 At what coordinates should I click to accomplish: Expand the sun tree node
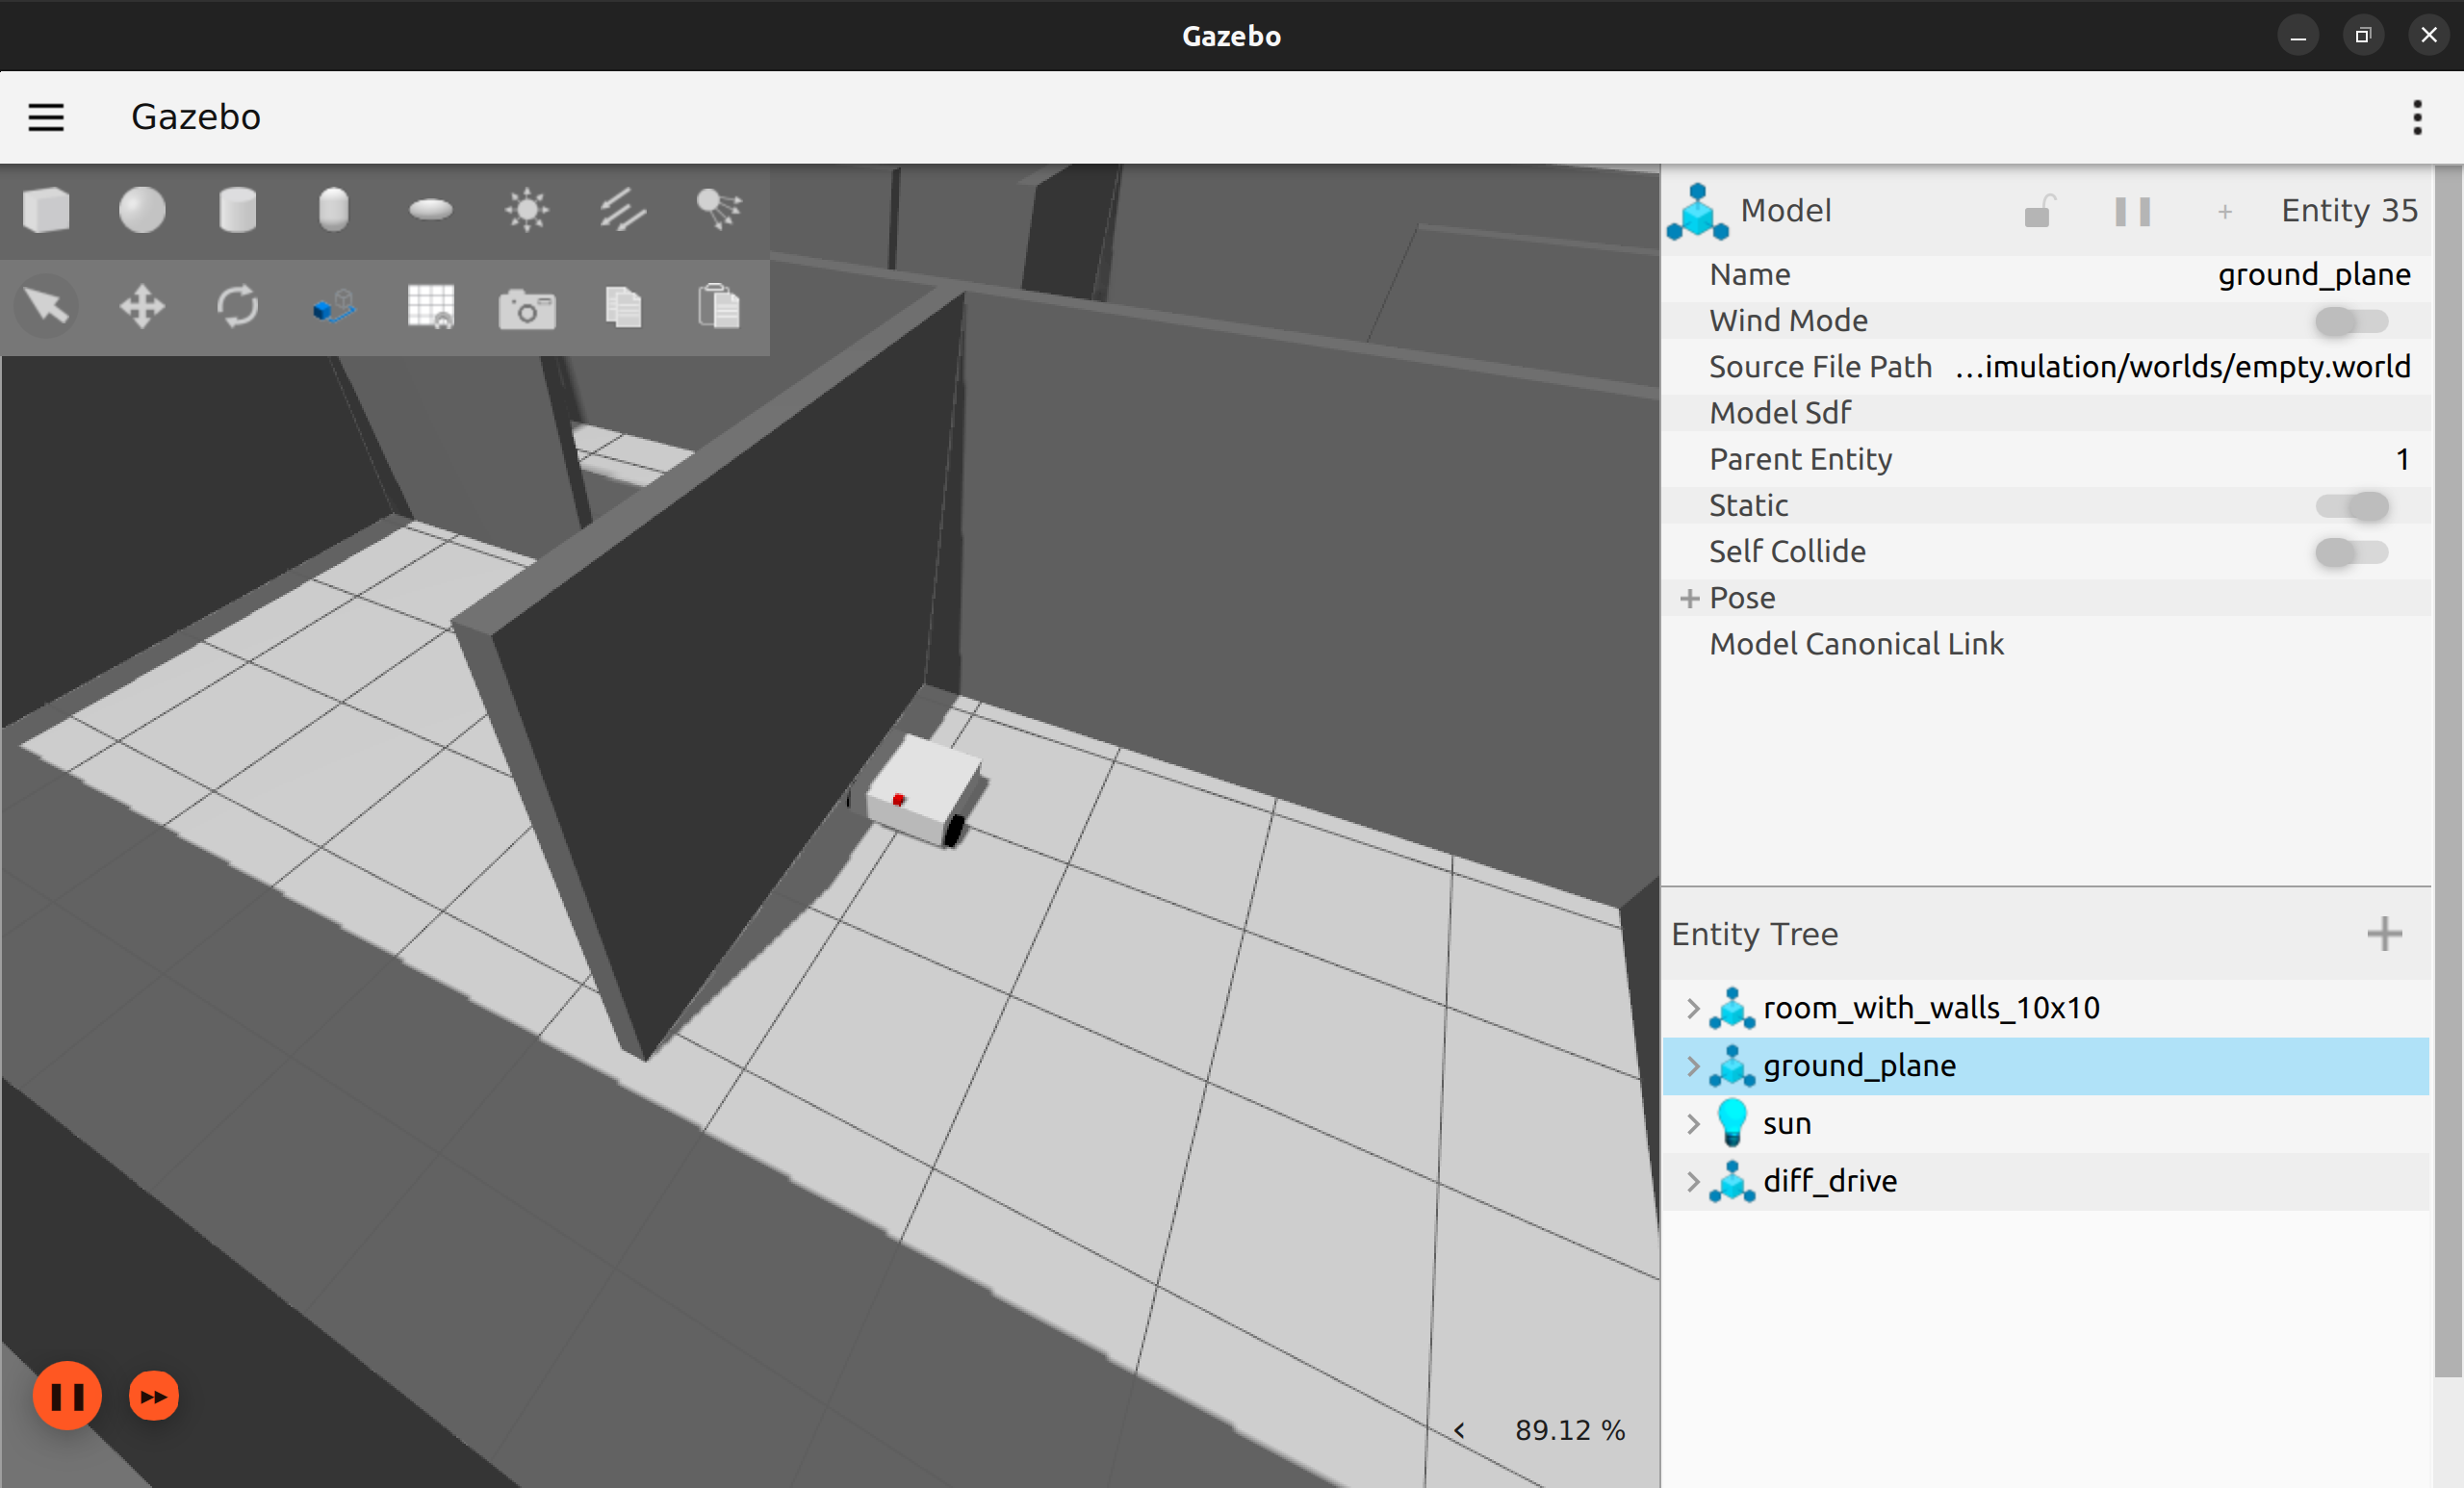[1692, 1124]
